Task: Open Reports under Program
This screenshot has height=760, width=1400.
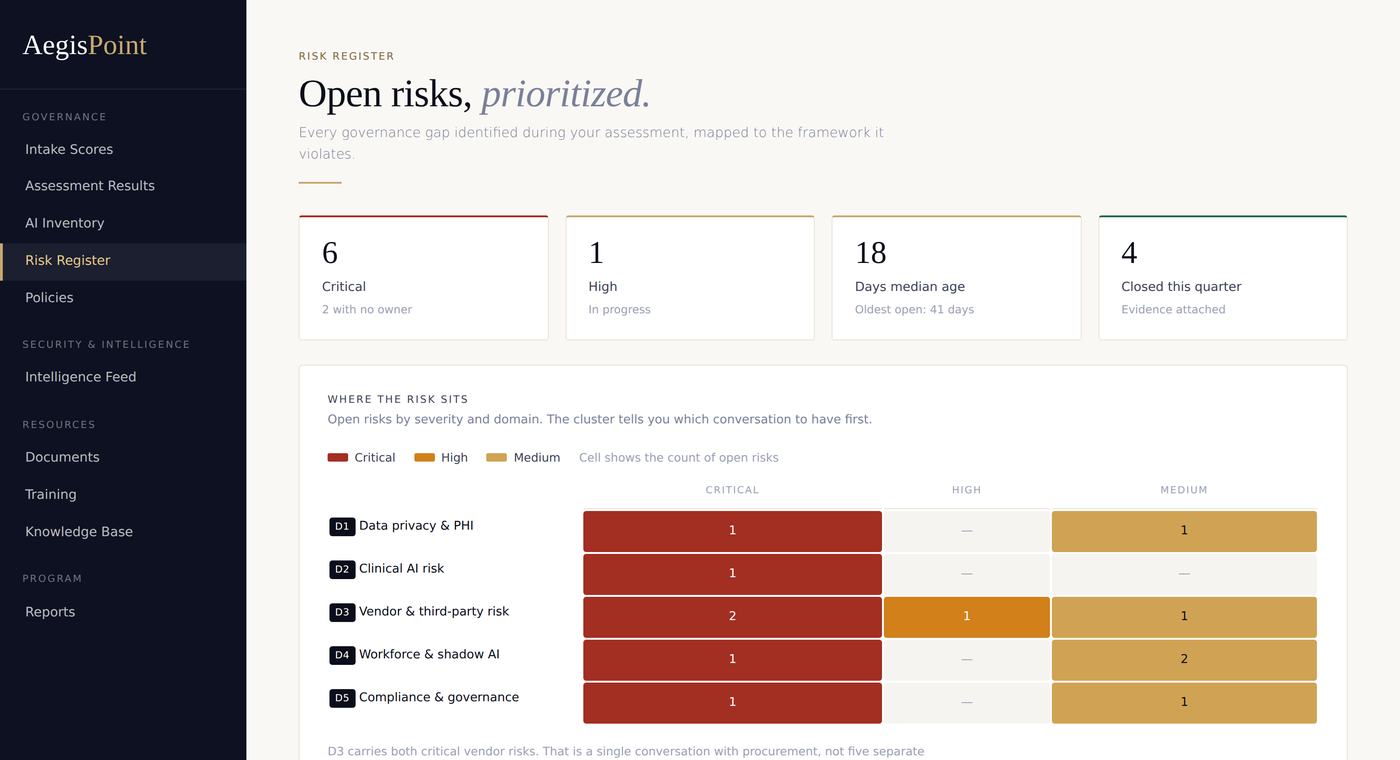Action: coord(123,612)
